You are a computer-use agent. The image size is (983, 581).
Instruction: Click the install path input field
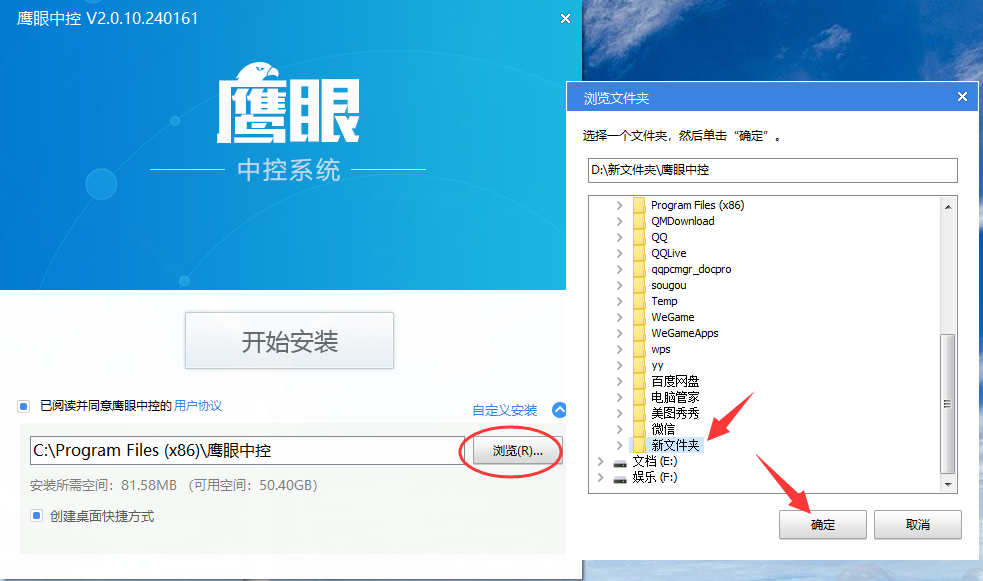click(x=248, y=451)
